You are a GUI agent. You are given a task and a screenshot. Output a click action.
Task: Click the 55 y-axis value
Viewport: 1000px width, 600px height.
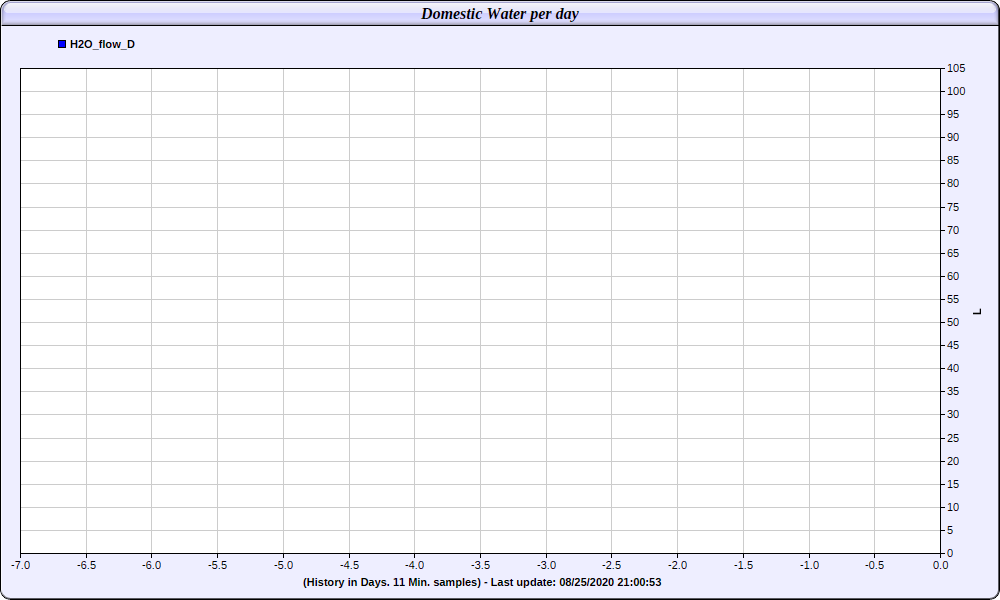[x=953, y=299]
